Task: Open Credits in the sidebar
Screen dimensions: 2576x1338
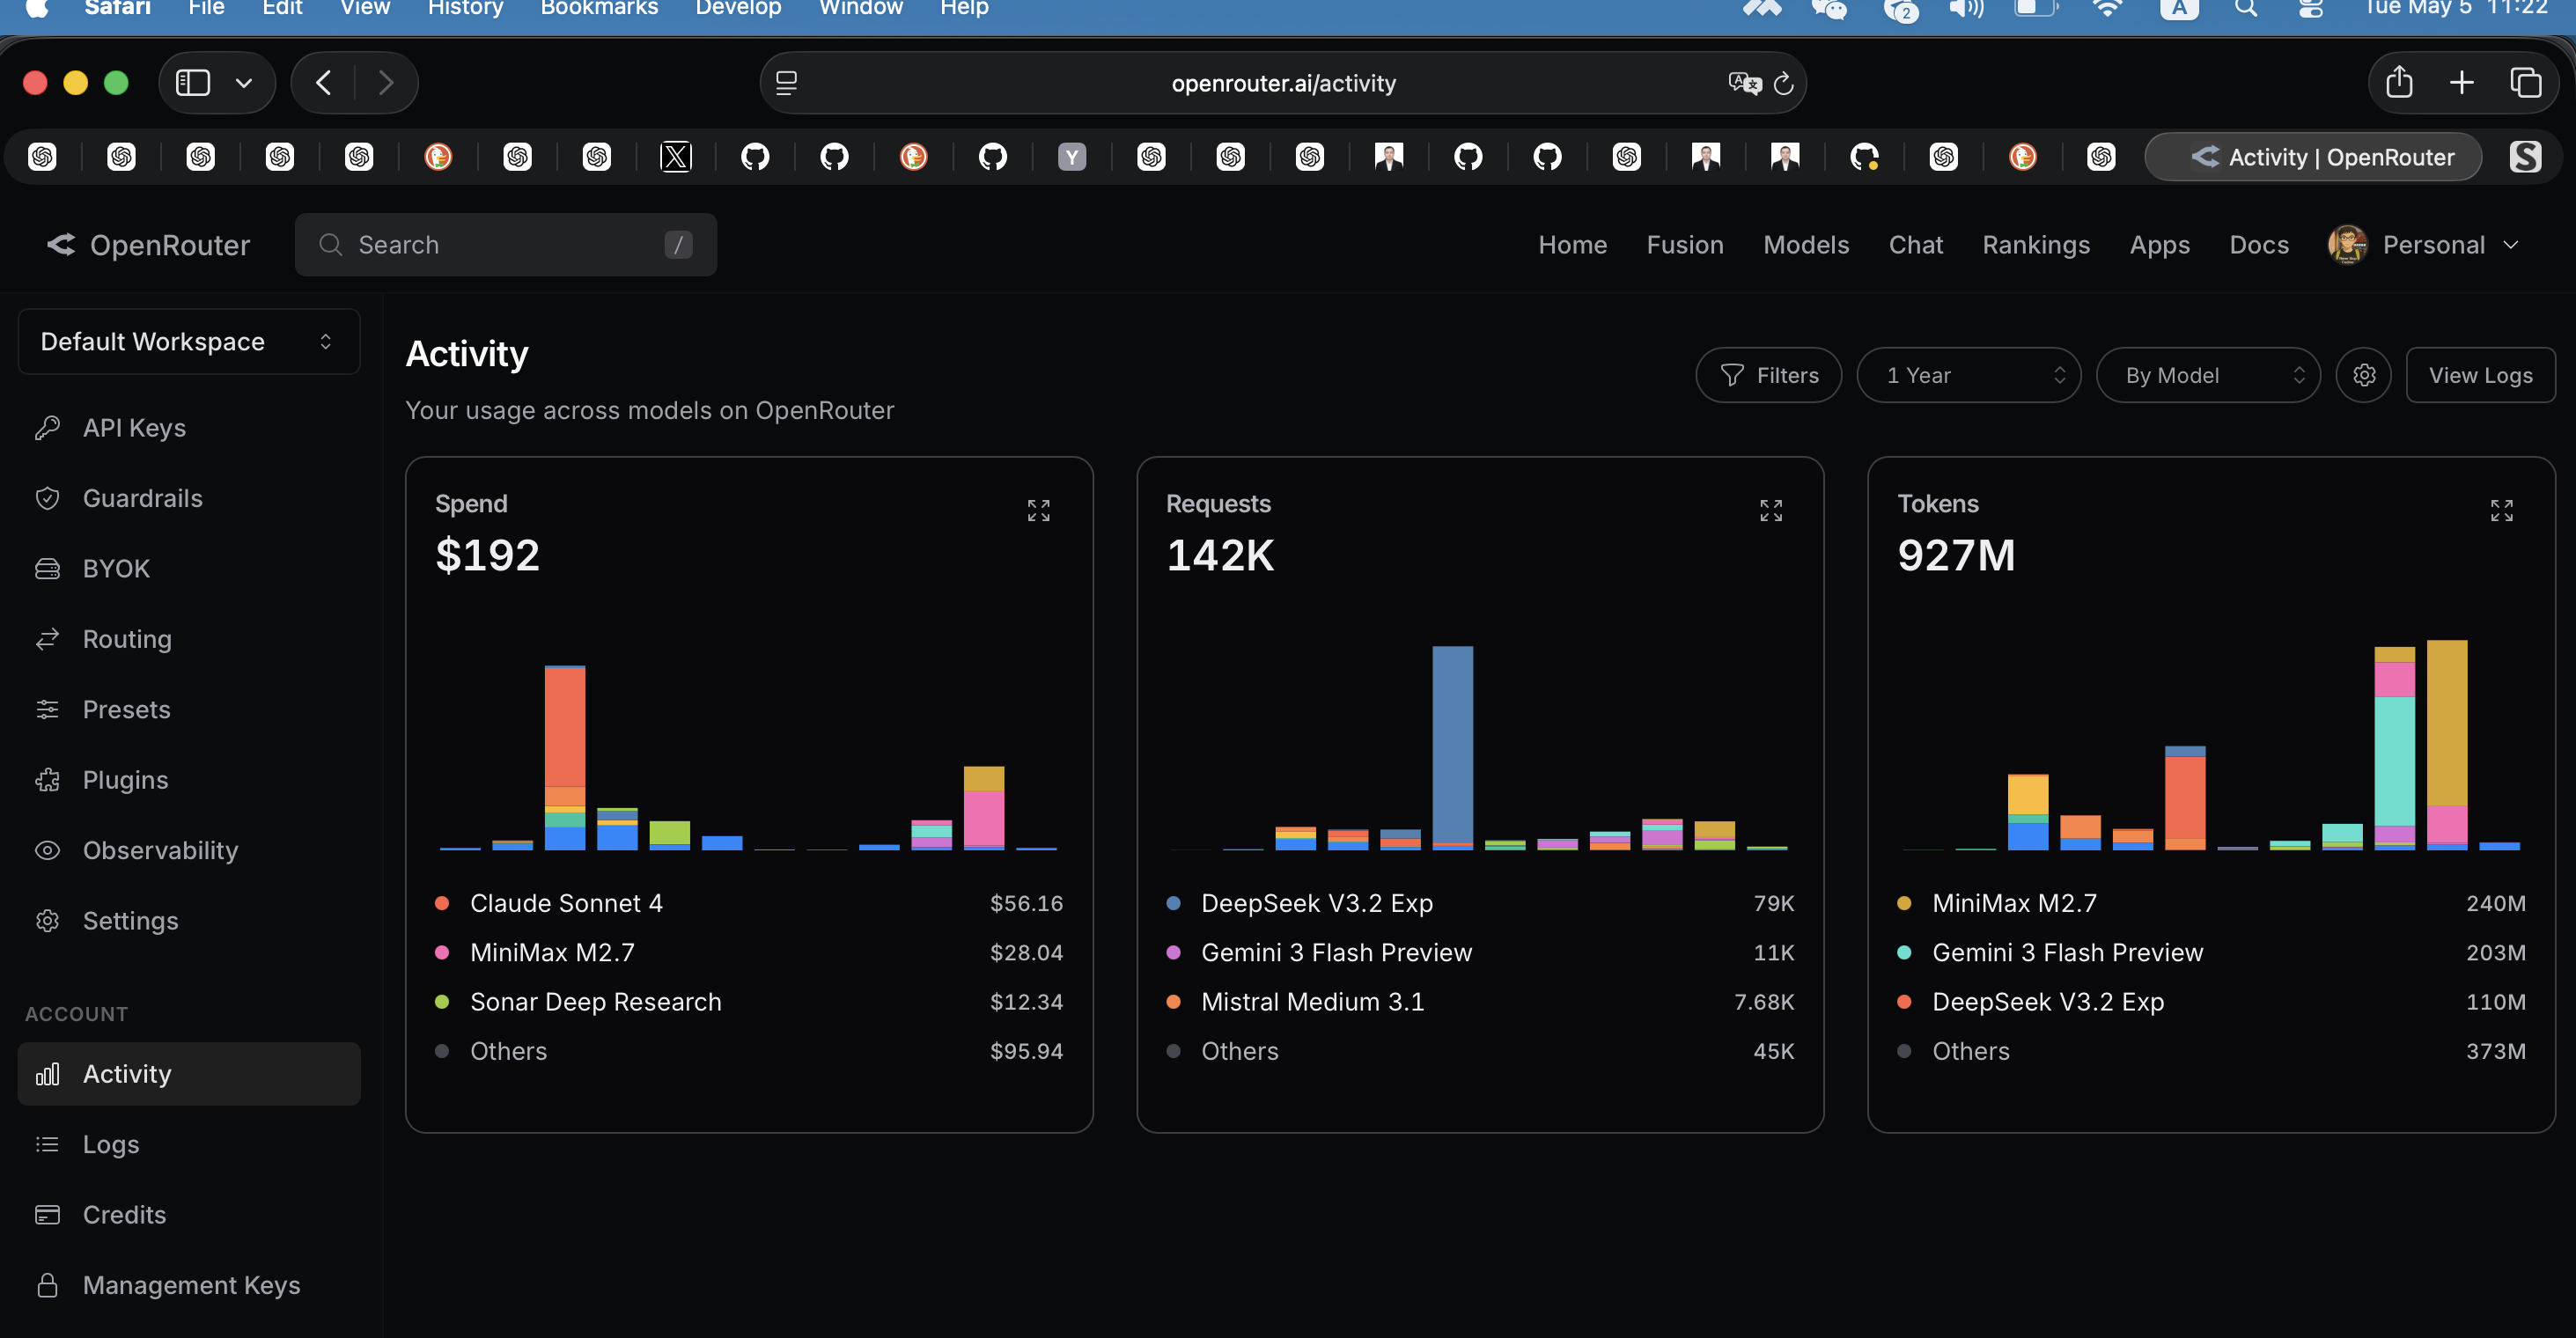Action: (189, 1215)
